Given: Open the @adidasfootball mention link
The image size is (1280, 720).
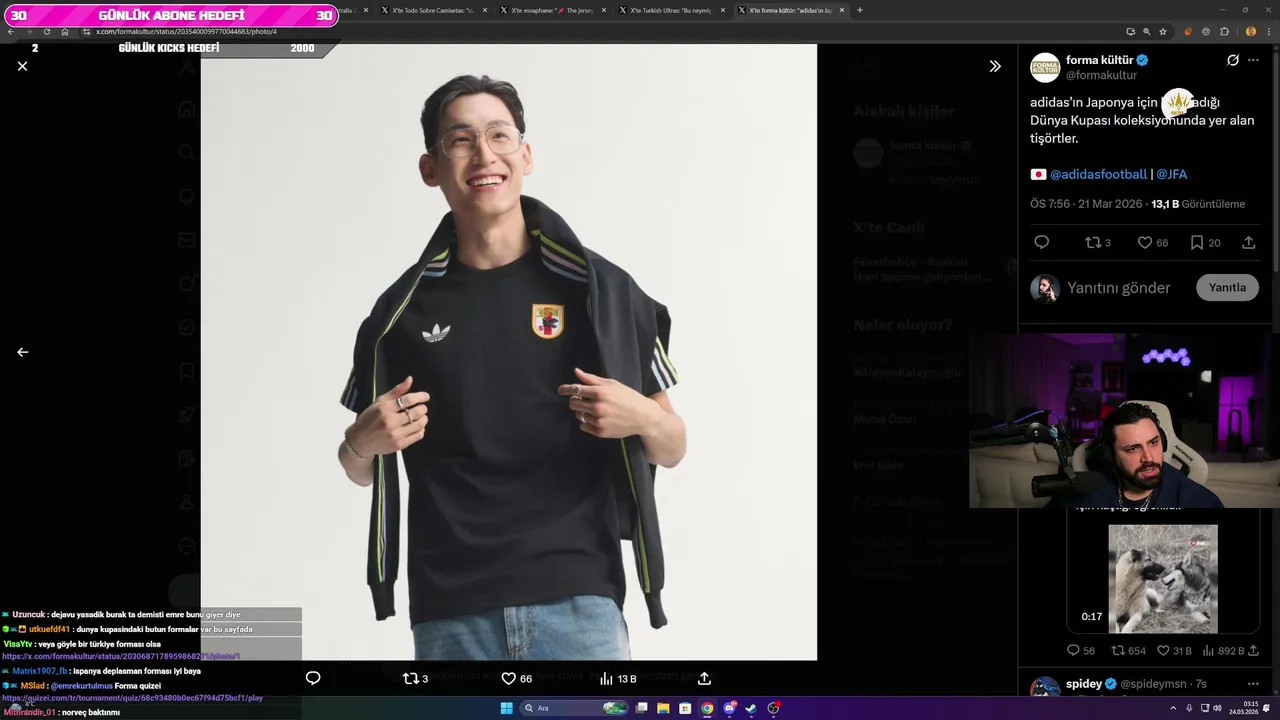Looking at the screenshot, I should [1098, 174].
